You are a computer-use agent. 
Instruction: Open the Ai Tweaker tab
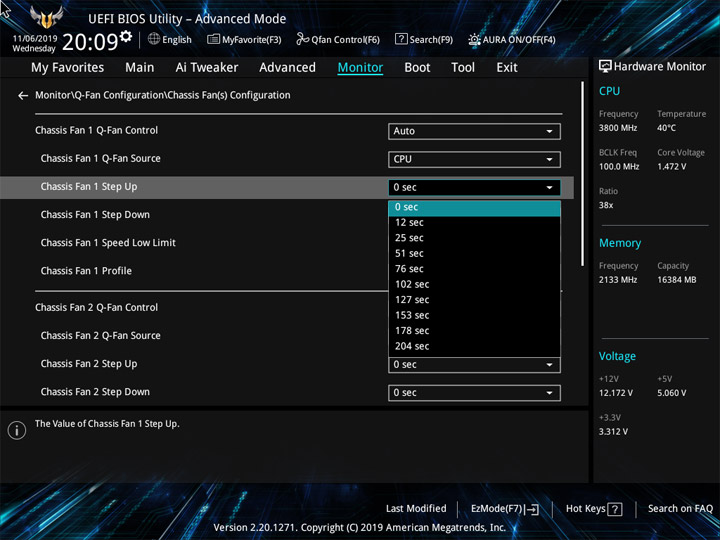[x=207, y=68]
